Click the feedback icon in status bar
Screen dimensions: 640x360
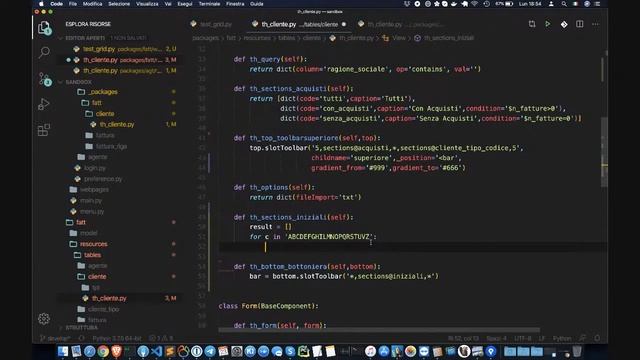tap(582, 338)
